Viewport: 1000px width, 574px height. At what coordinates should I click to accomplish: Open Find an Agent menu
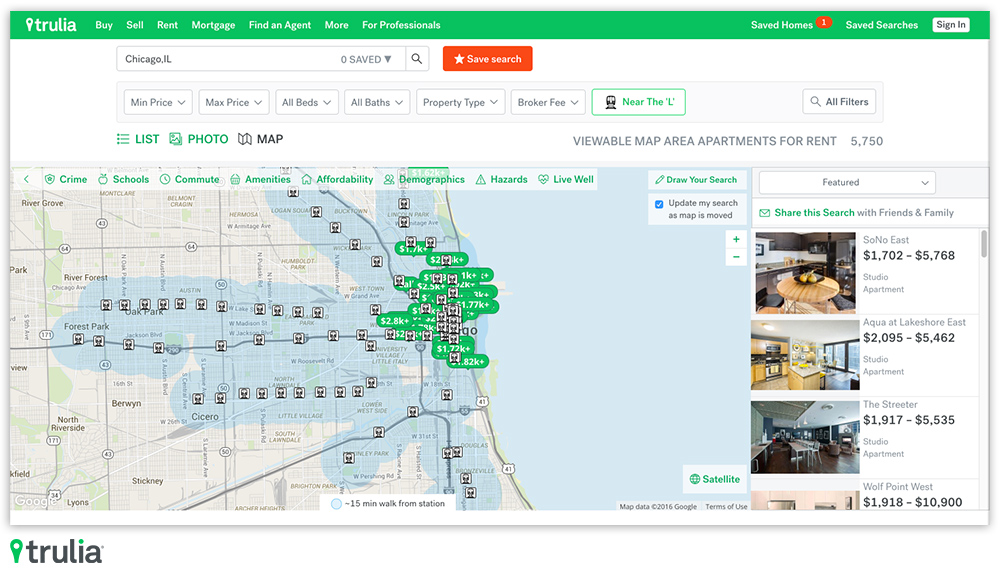tap(279, 25)
